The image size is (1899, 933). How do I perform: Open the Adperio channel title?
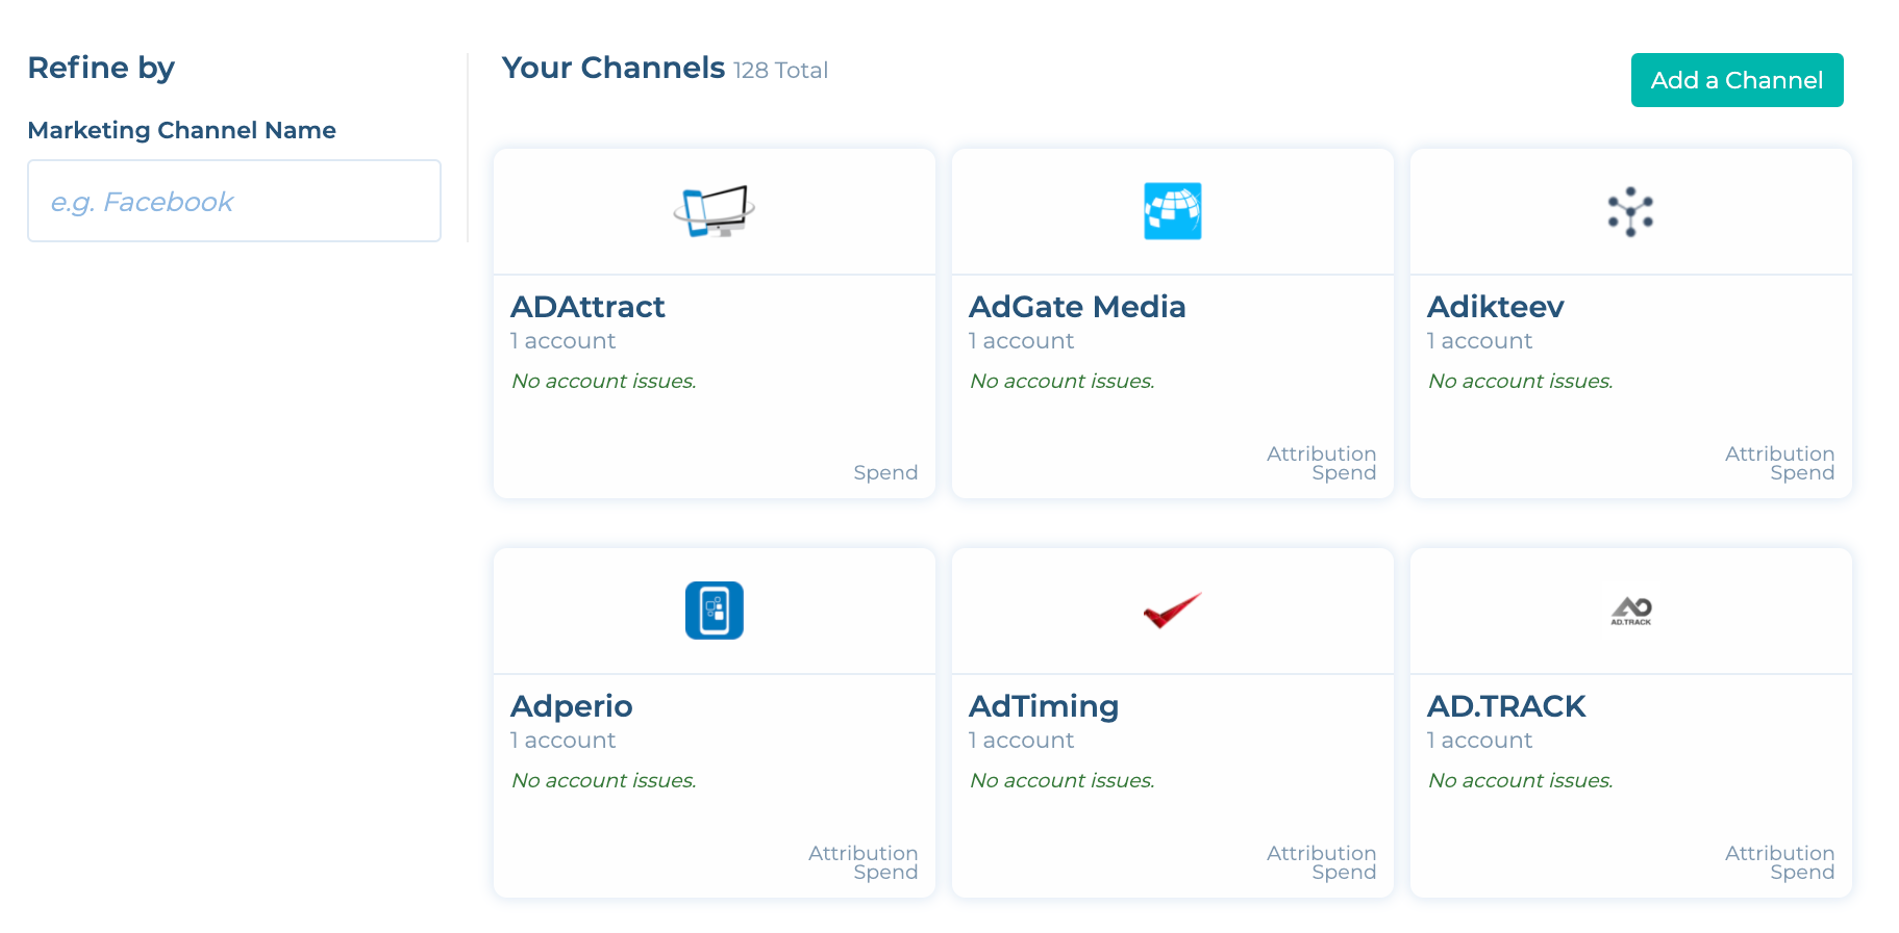[x=572, y=707]
